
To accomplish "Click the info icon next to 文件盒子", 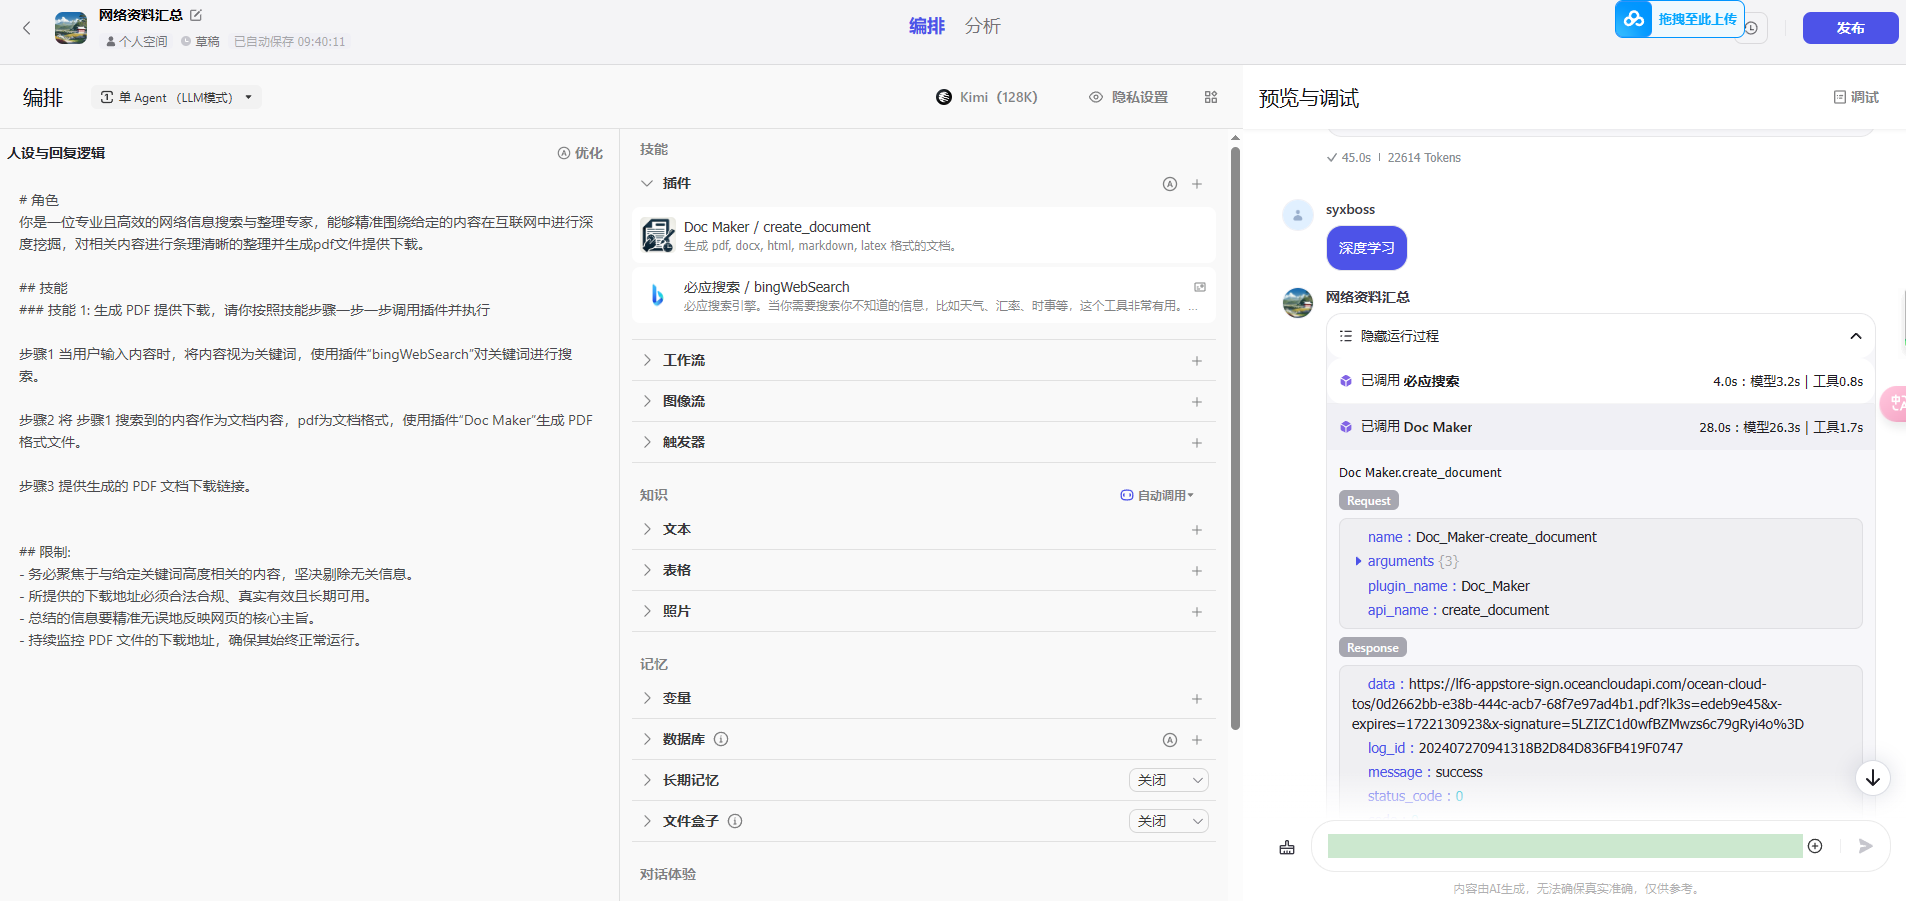I will pos(735,821).
